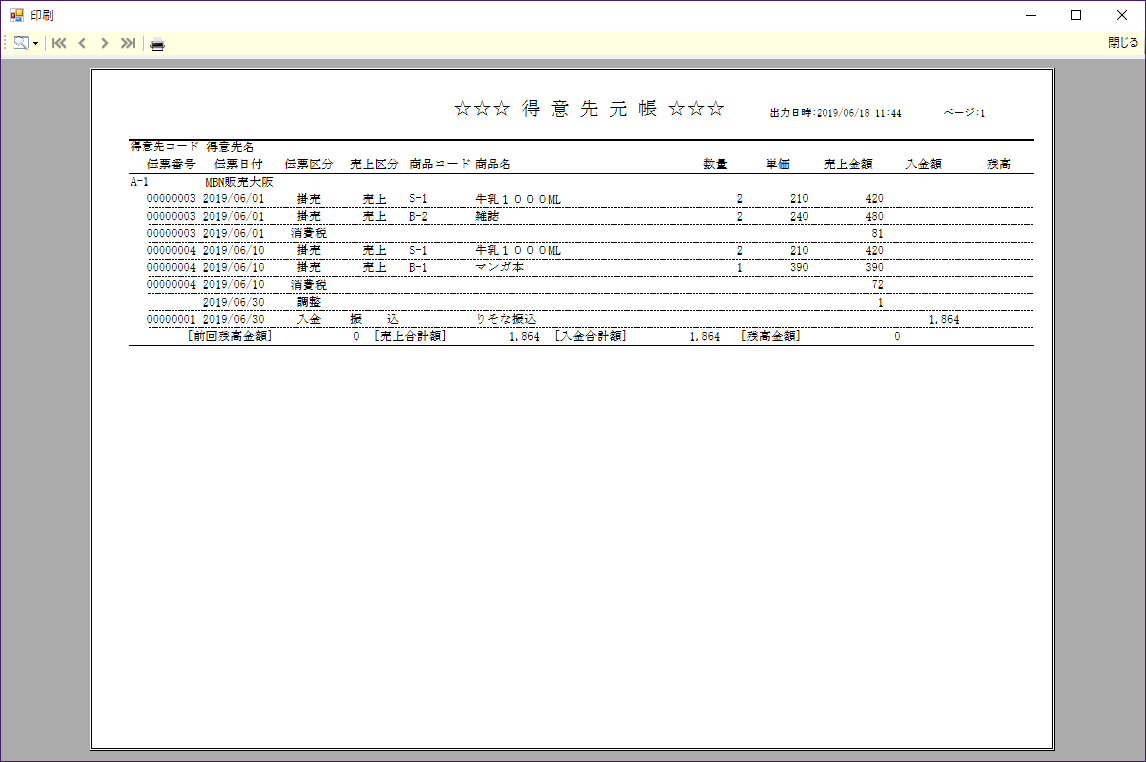Jump to last page of preview
Image resolution: width=1146 pixels, height=762 pixels.
[128, 43]
